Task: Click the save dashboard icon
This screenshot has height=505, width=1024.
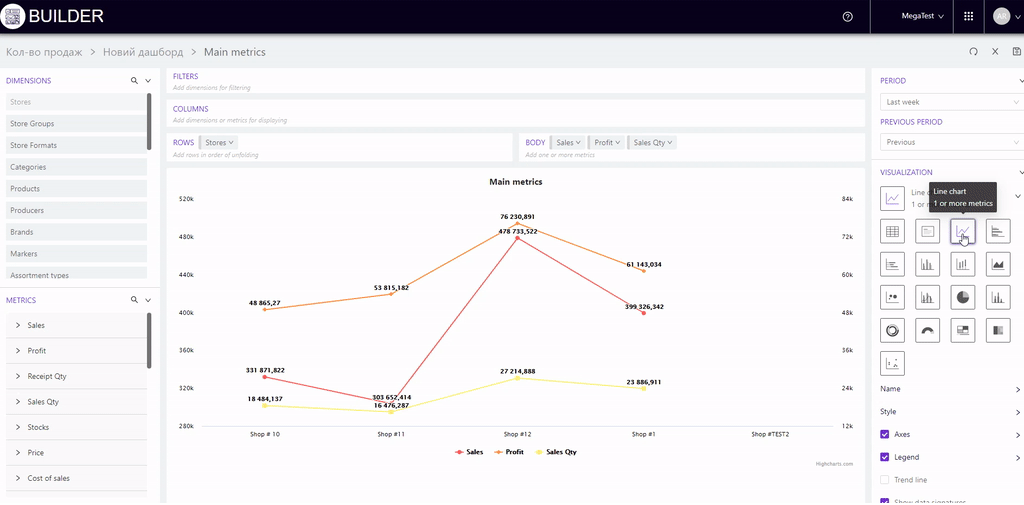Action: (1017, 52)
